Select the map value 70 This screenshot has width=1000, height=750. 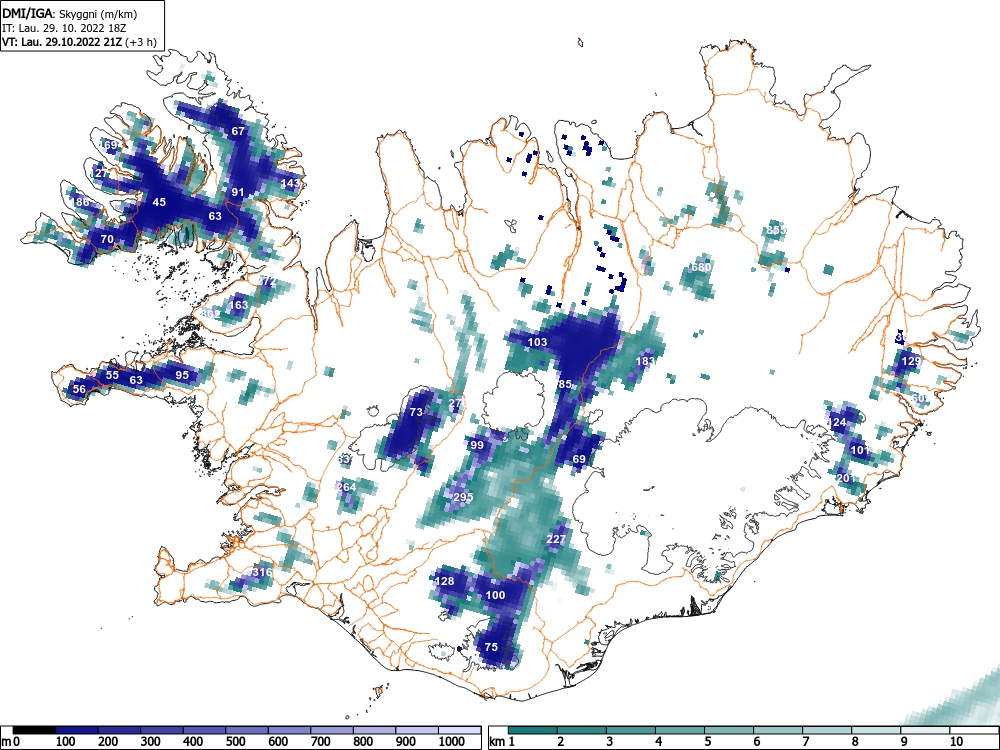pyautogui.click(x=107, y=240)
